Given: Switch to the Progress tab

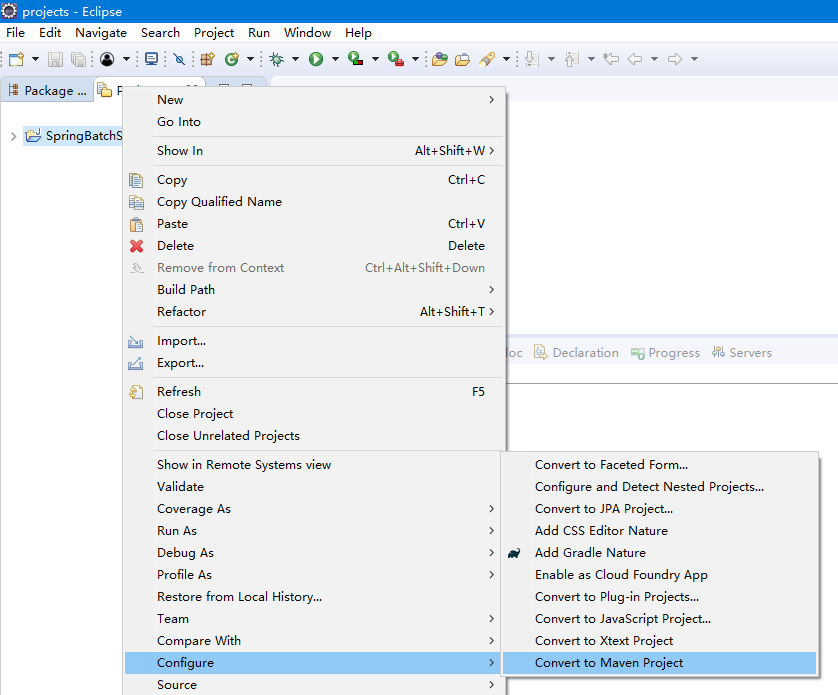Looking at the screenshot, I should coord(665,353).
